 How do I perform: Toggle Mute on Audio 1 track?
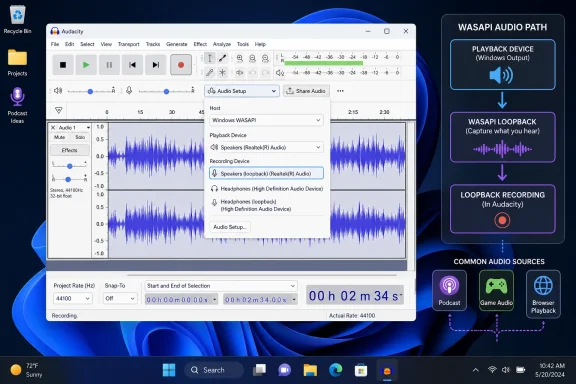[x=60, y=137]
